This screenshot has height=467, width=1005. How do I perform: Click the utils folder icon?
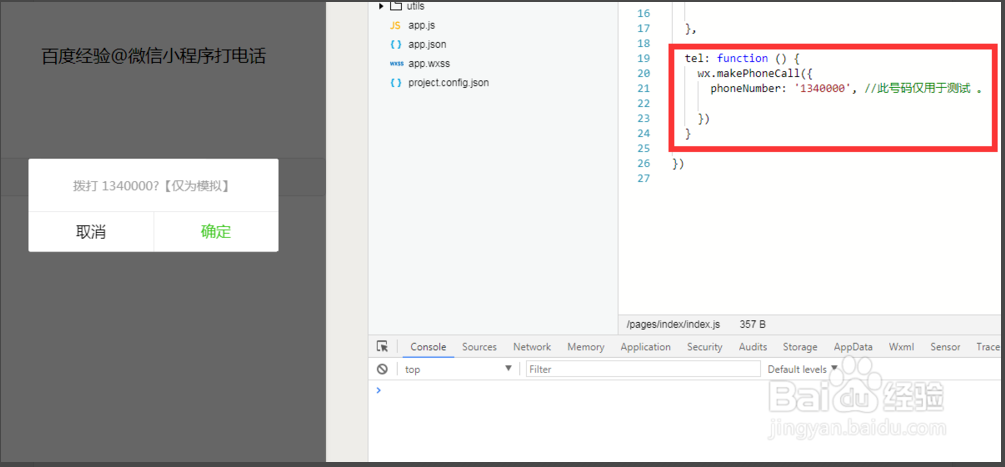[x=395, y=6]
